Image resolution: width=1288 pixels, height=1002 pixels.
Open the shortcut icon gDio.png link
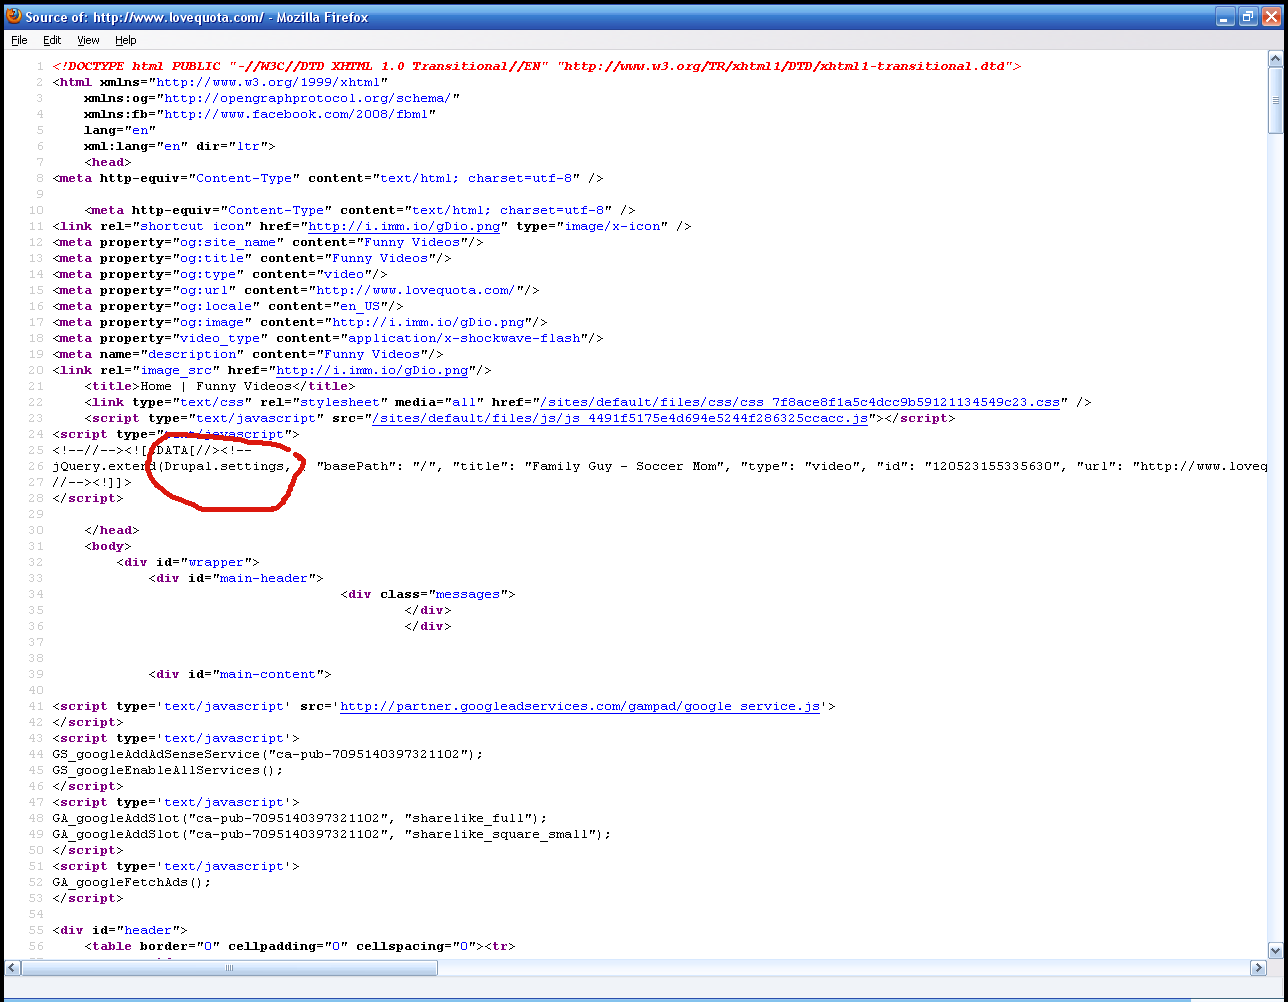(404, 226)
